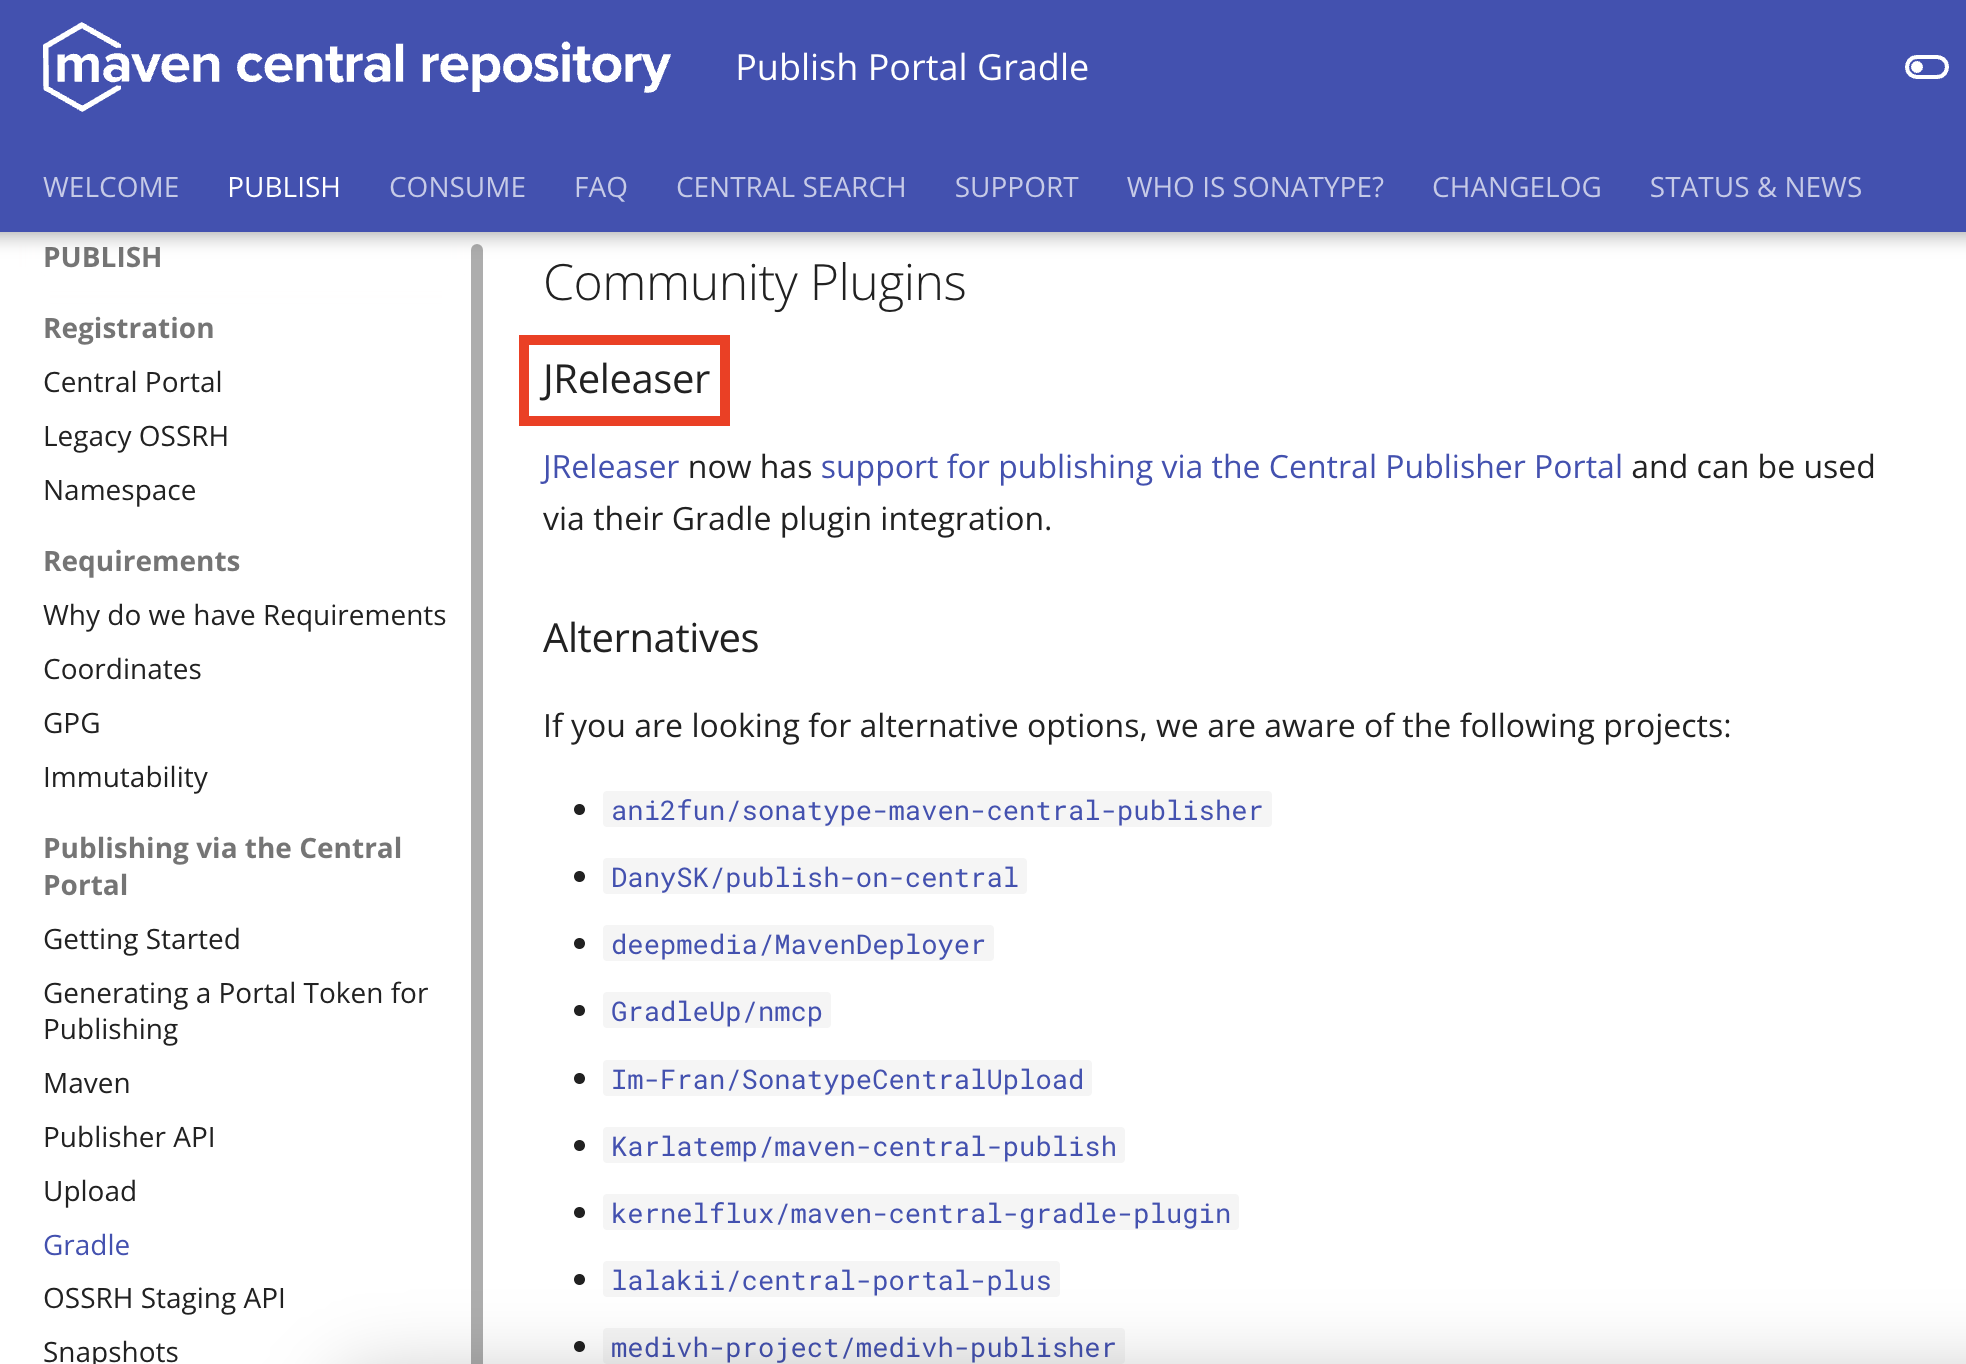
Task: Open the Maven sidebar page
Action: click(87, 1083)
